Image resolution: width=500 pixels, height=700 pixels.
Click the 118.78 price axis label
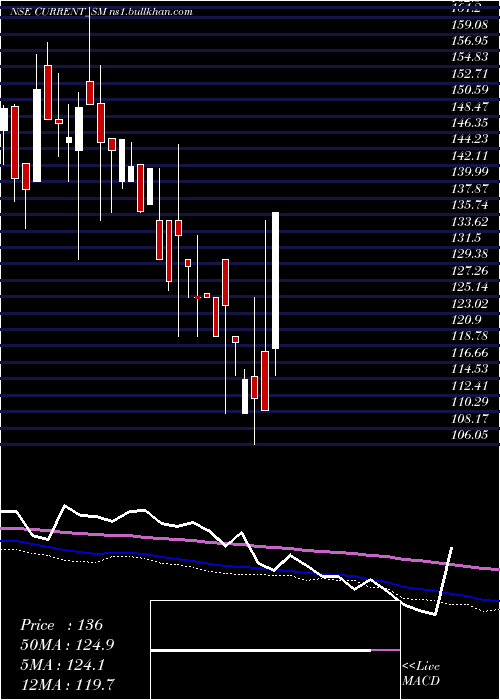coord(470,335)
